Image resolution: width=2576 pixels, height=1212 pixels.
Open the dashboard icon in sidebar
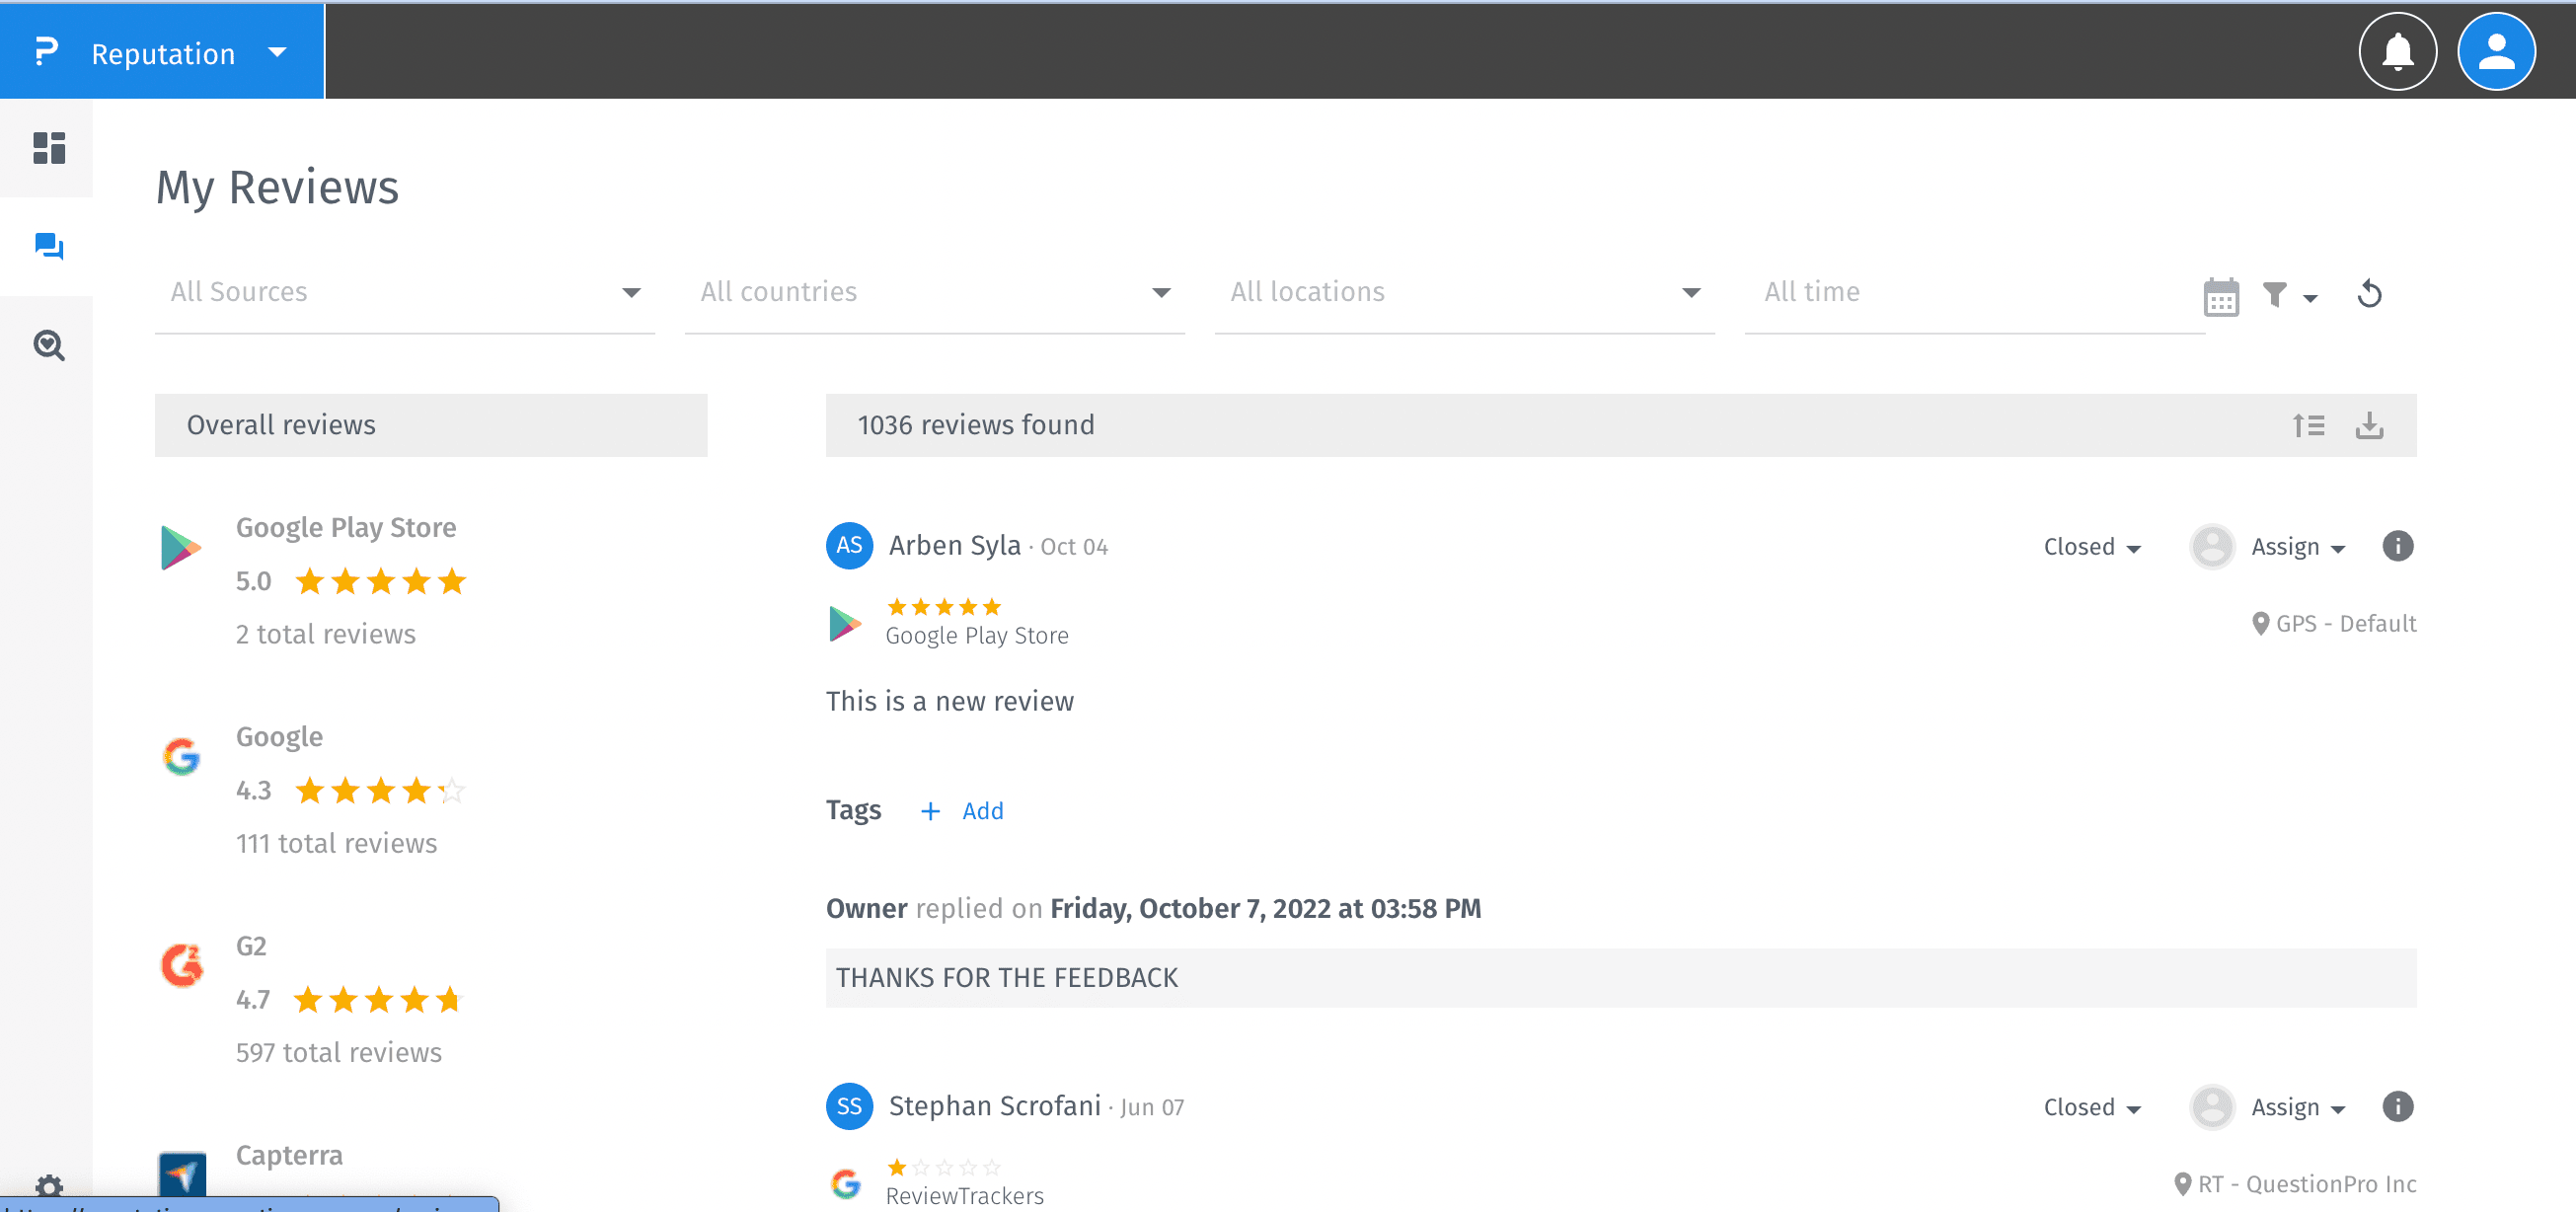click(48, 148)
